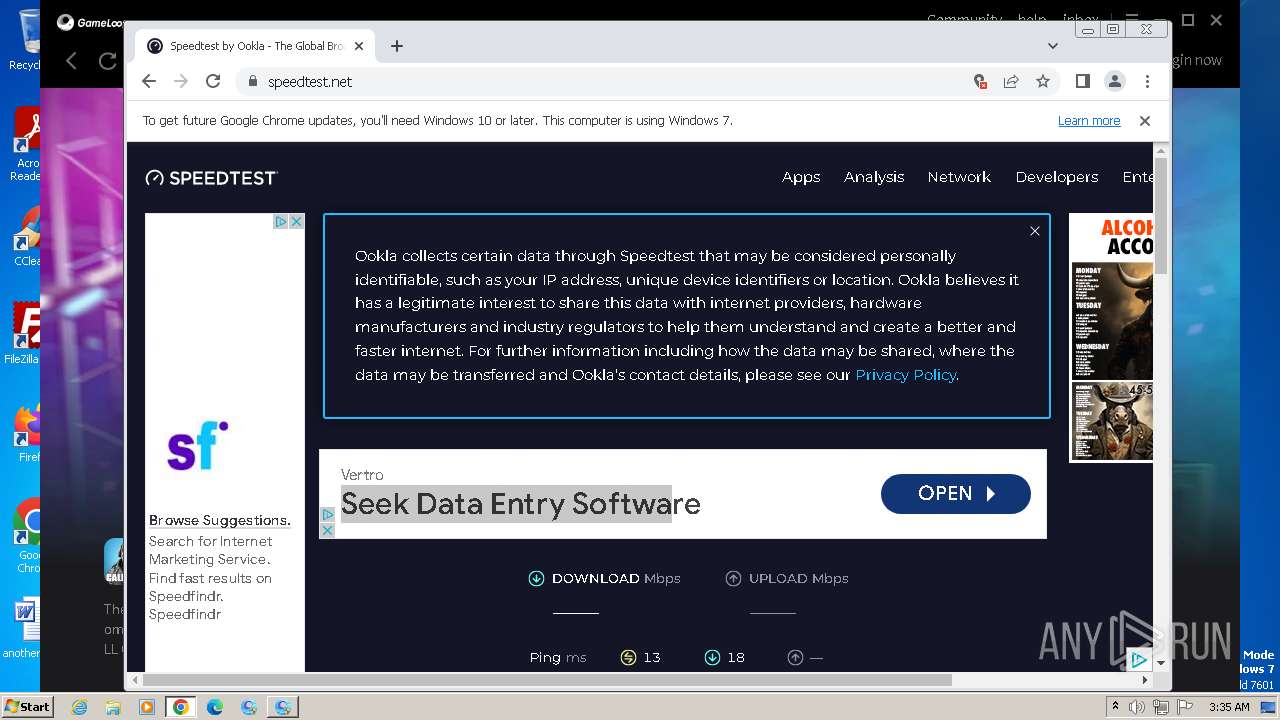Image resolution: width=1280 pixels, height=720 pixels.
Task: Go back using Chrome's back arrow
Action: (149, 81)
